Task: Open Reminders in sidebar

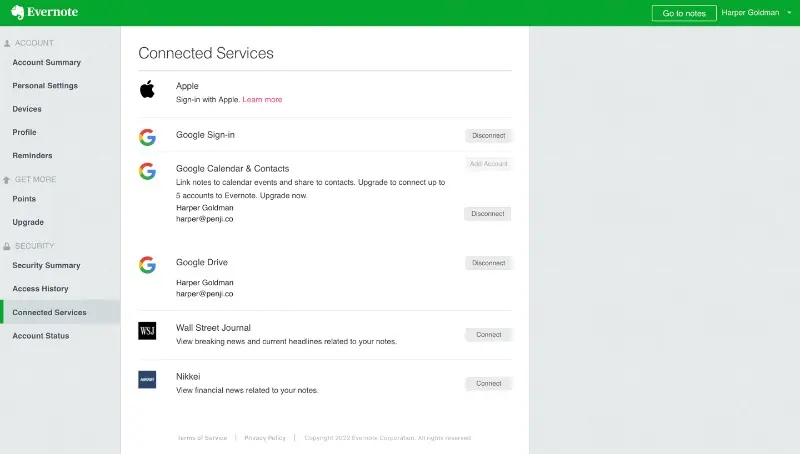Action: (x=32, y=156)
